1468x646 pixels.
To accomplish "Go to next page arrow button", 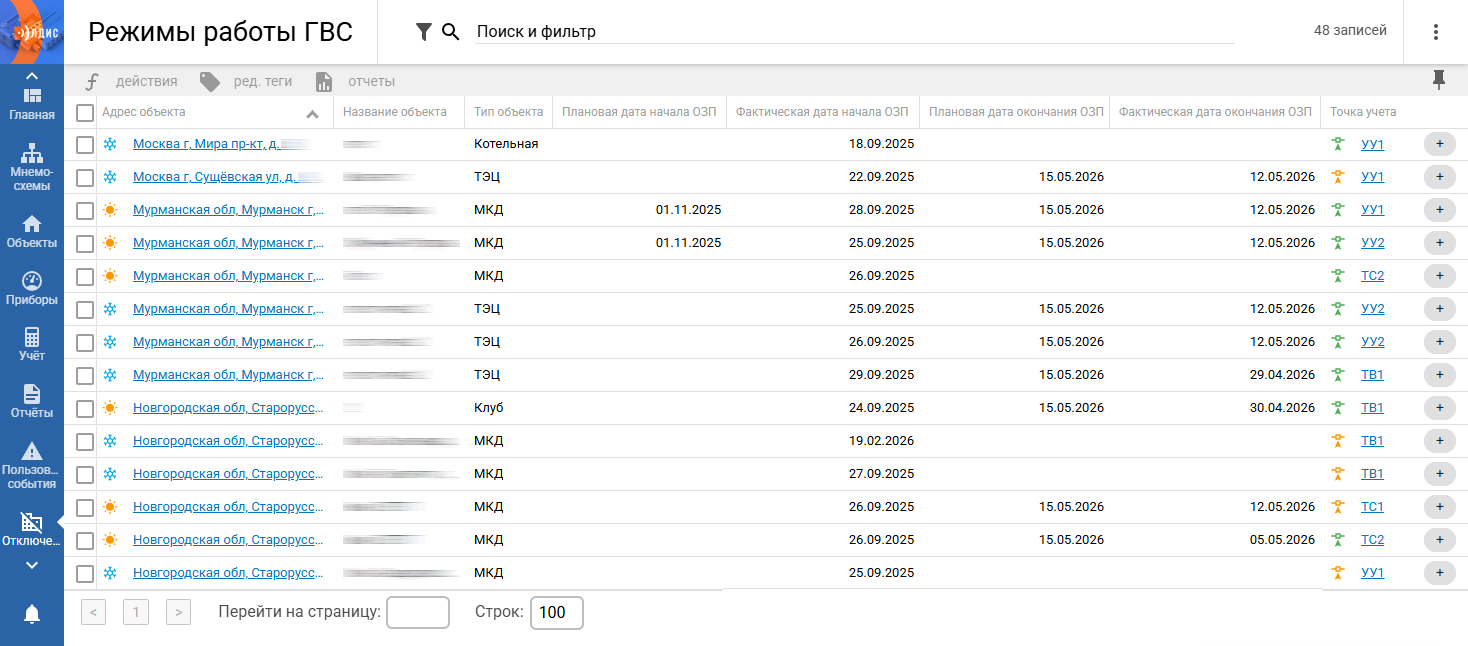I will 178,612.
